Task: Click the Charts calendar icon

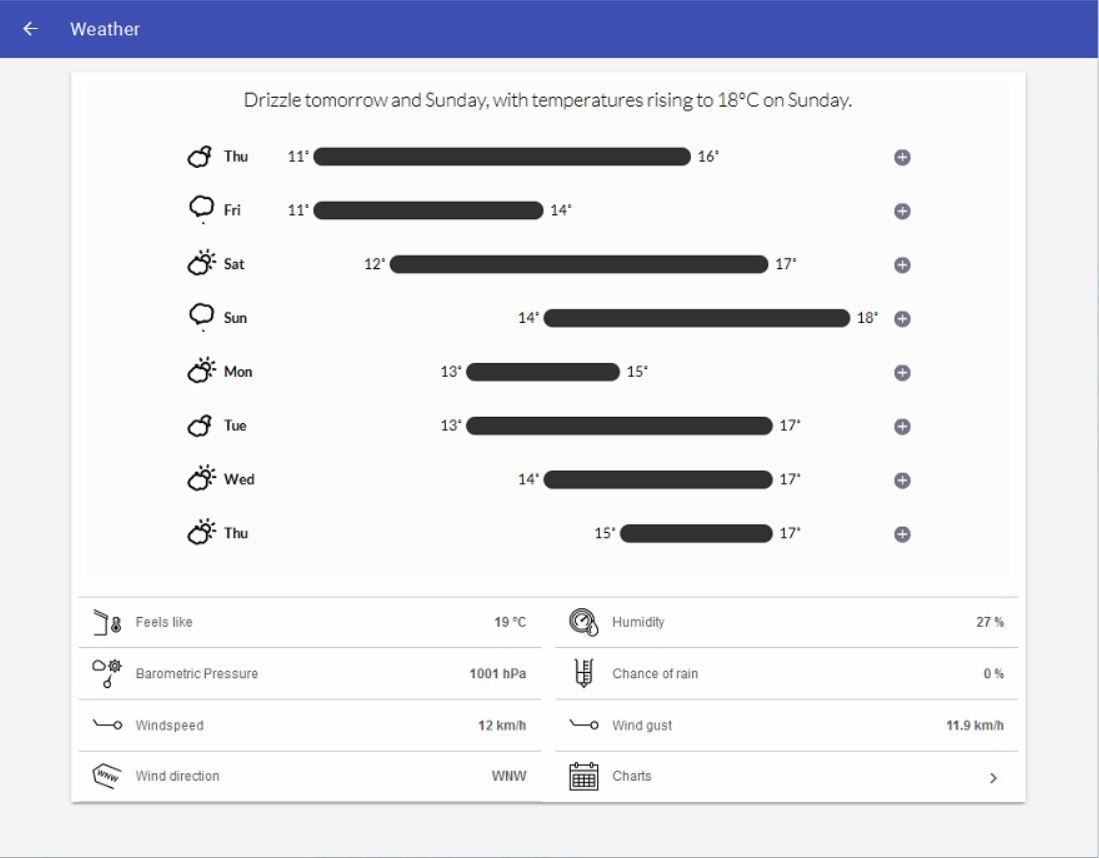Action: click(x=583, y=776)
